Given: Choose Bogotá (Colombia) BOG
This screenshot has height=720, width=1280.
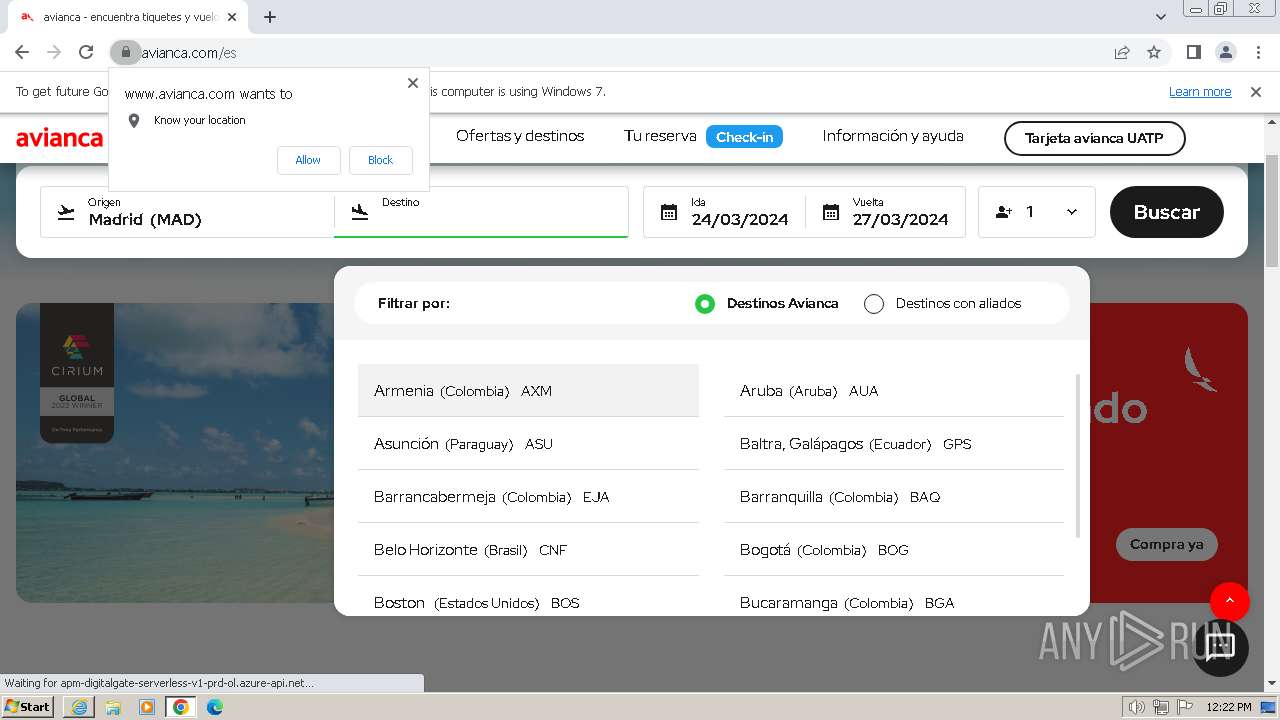Looking at the screenshot, I should (894, 550).
